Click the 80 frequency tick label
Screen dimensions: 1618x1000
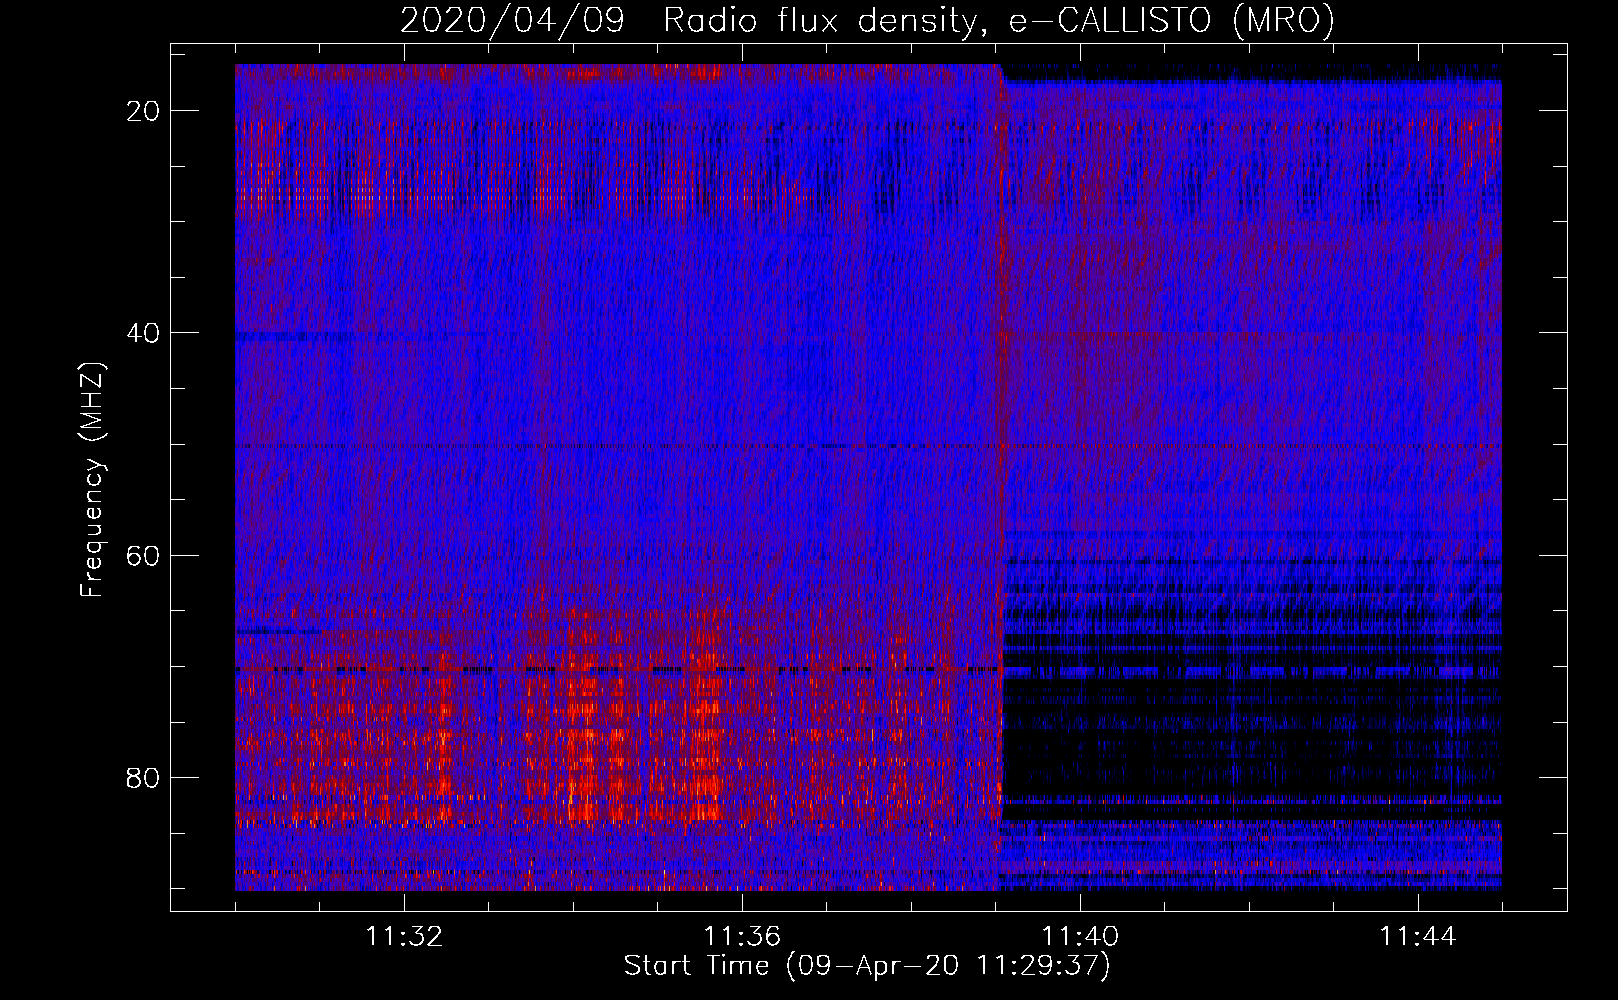point(144,777)
